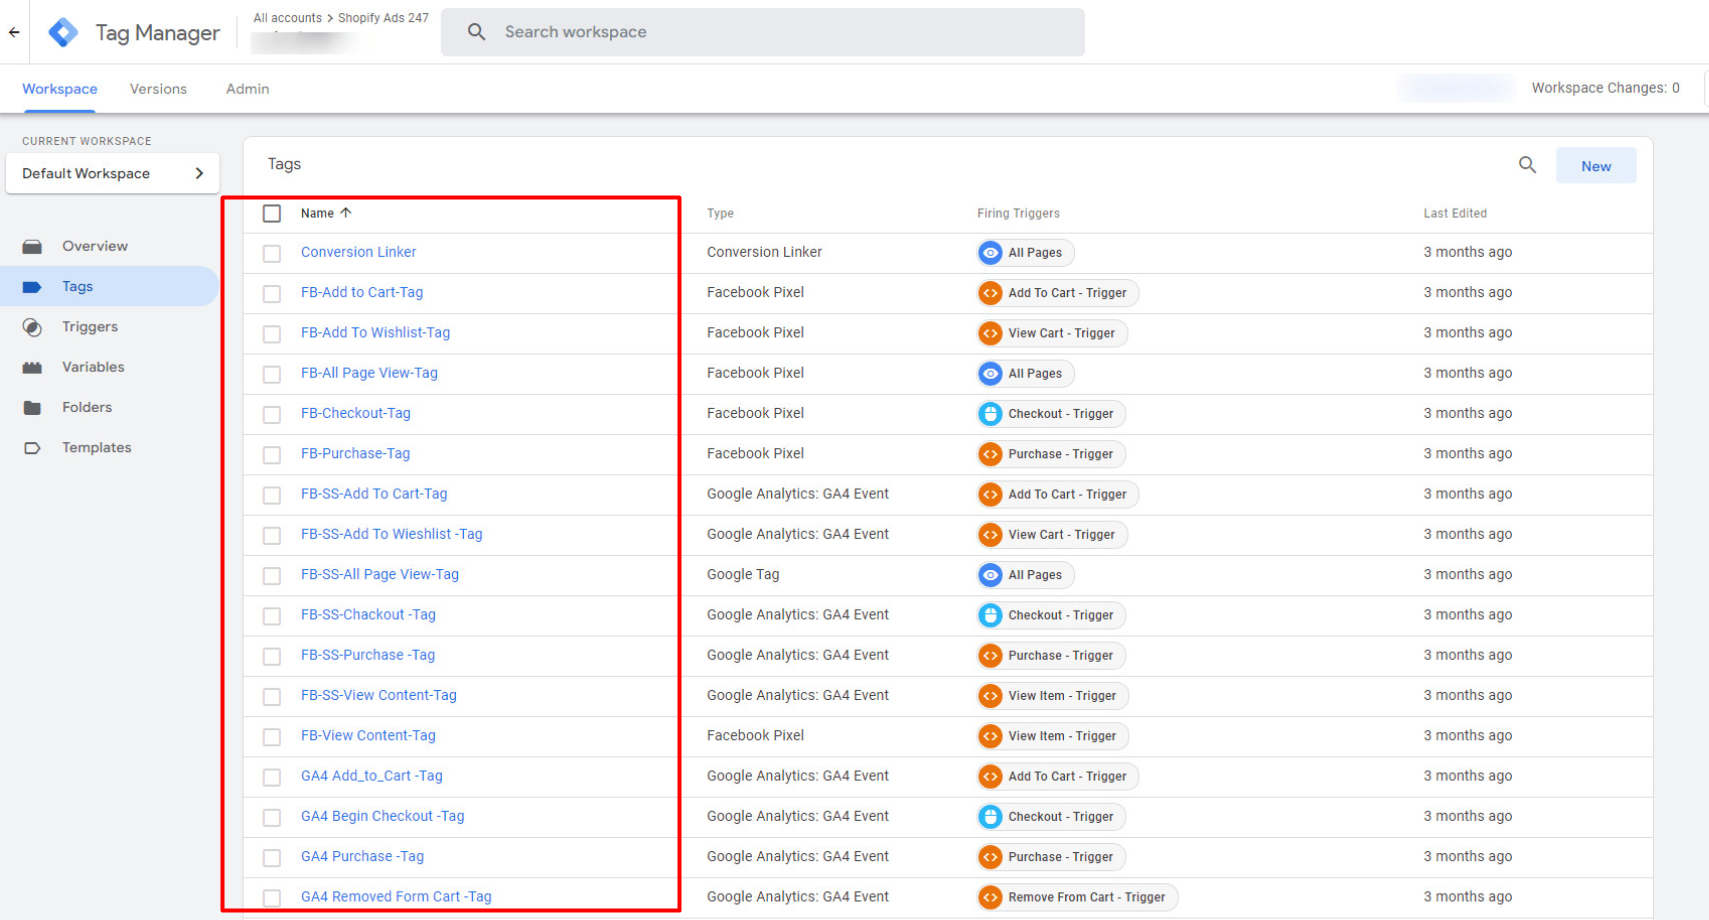
Task: Click the Tag Manager diamond logo
Action: point(63,32)
